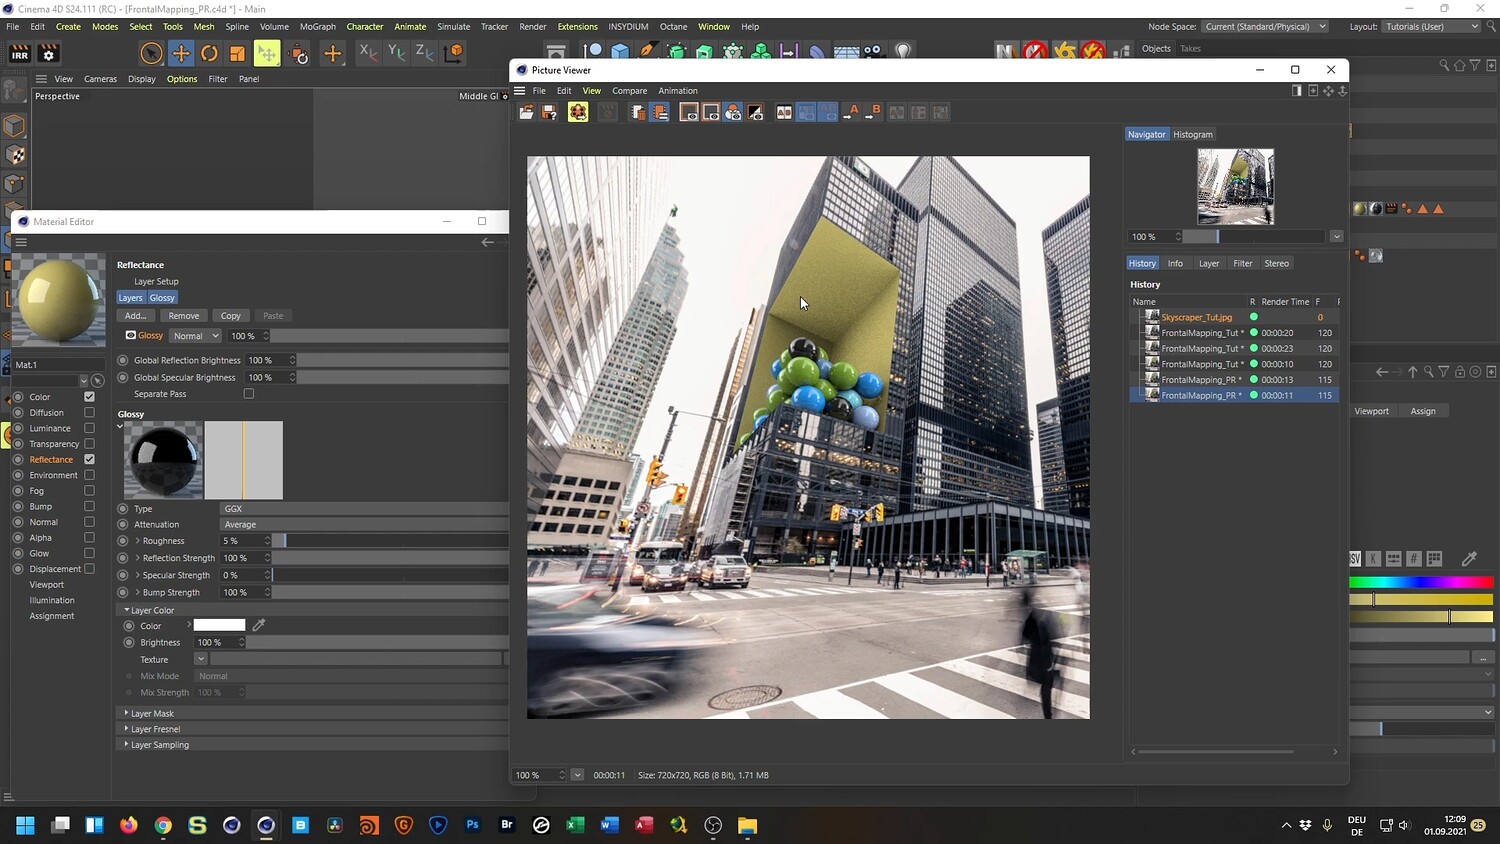Viewport: 1500px width, 844px height.
Task: Activate the Scale tool in main toolbar
Action: click(238, 53)
